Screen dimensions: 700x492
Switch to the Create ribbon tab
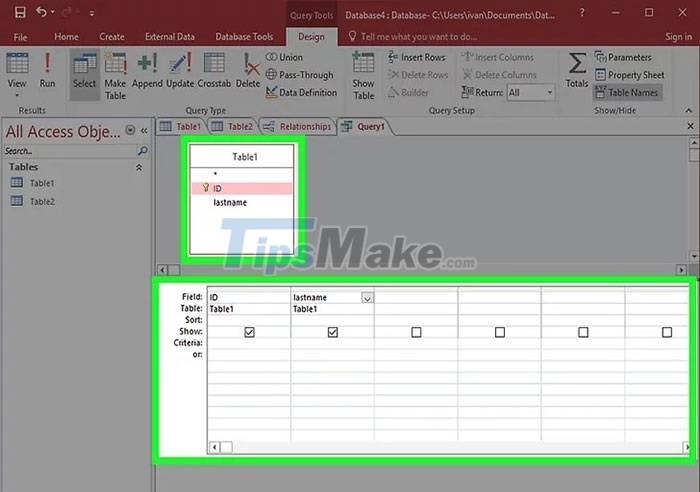click(112, 37)
